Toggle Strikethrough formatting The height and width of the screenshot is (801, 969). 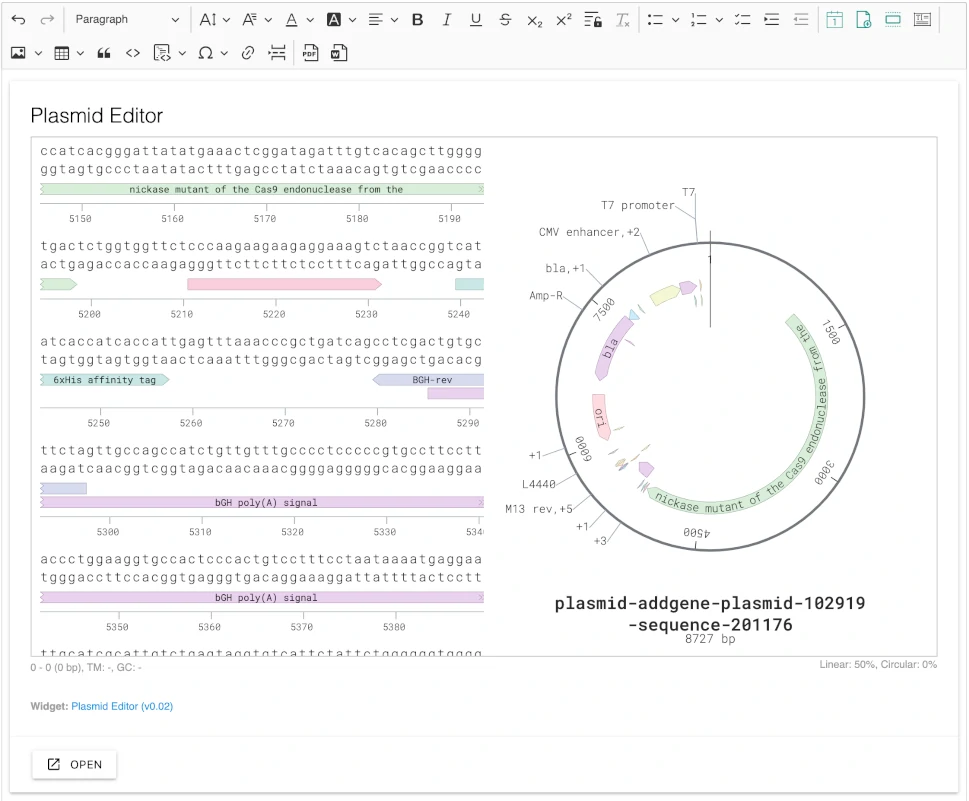pos(505,20)
